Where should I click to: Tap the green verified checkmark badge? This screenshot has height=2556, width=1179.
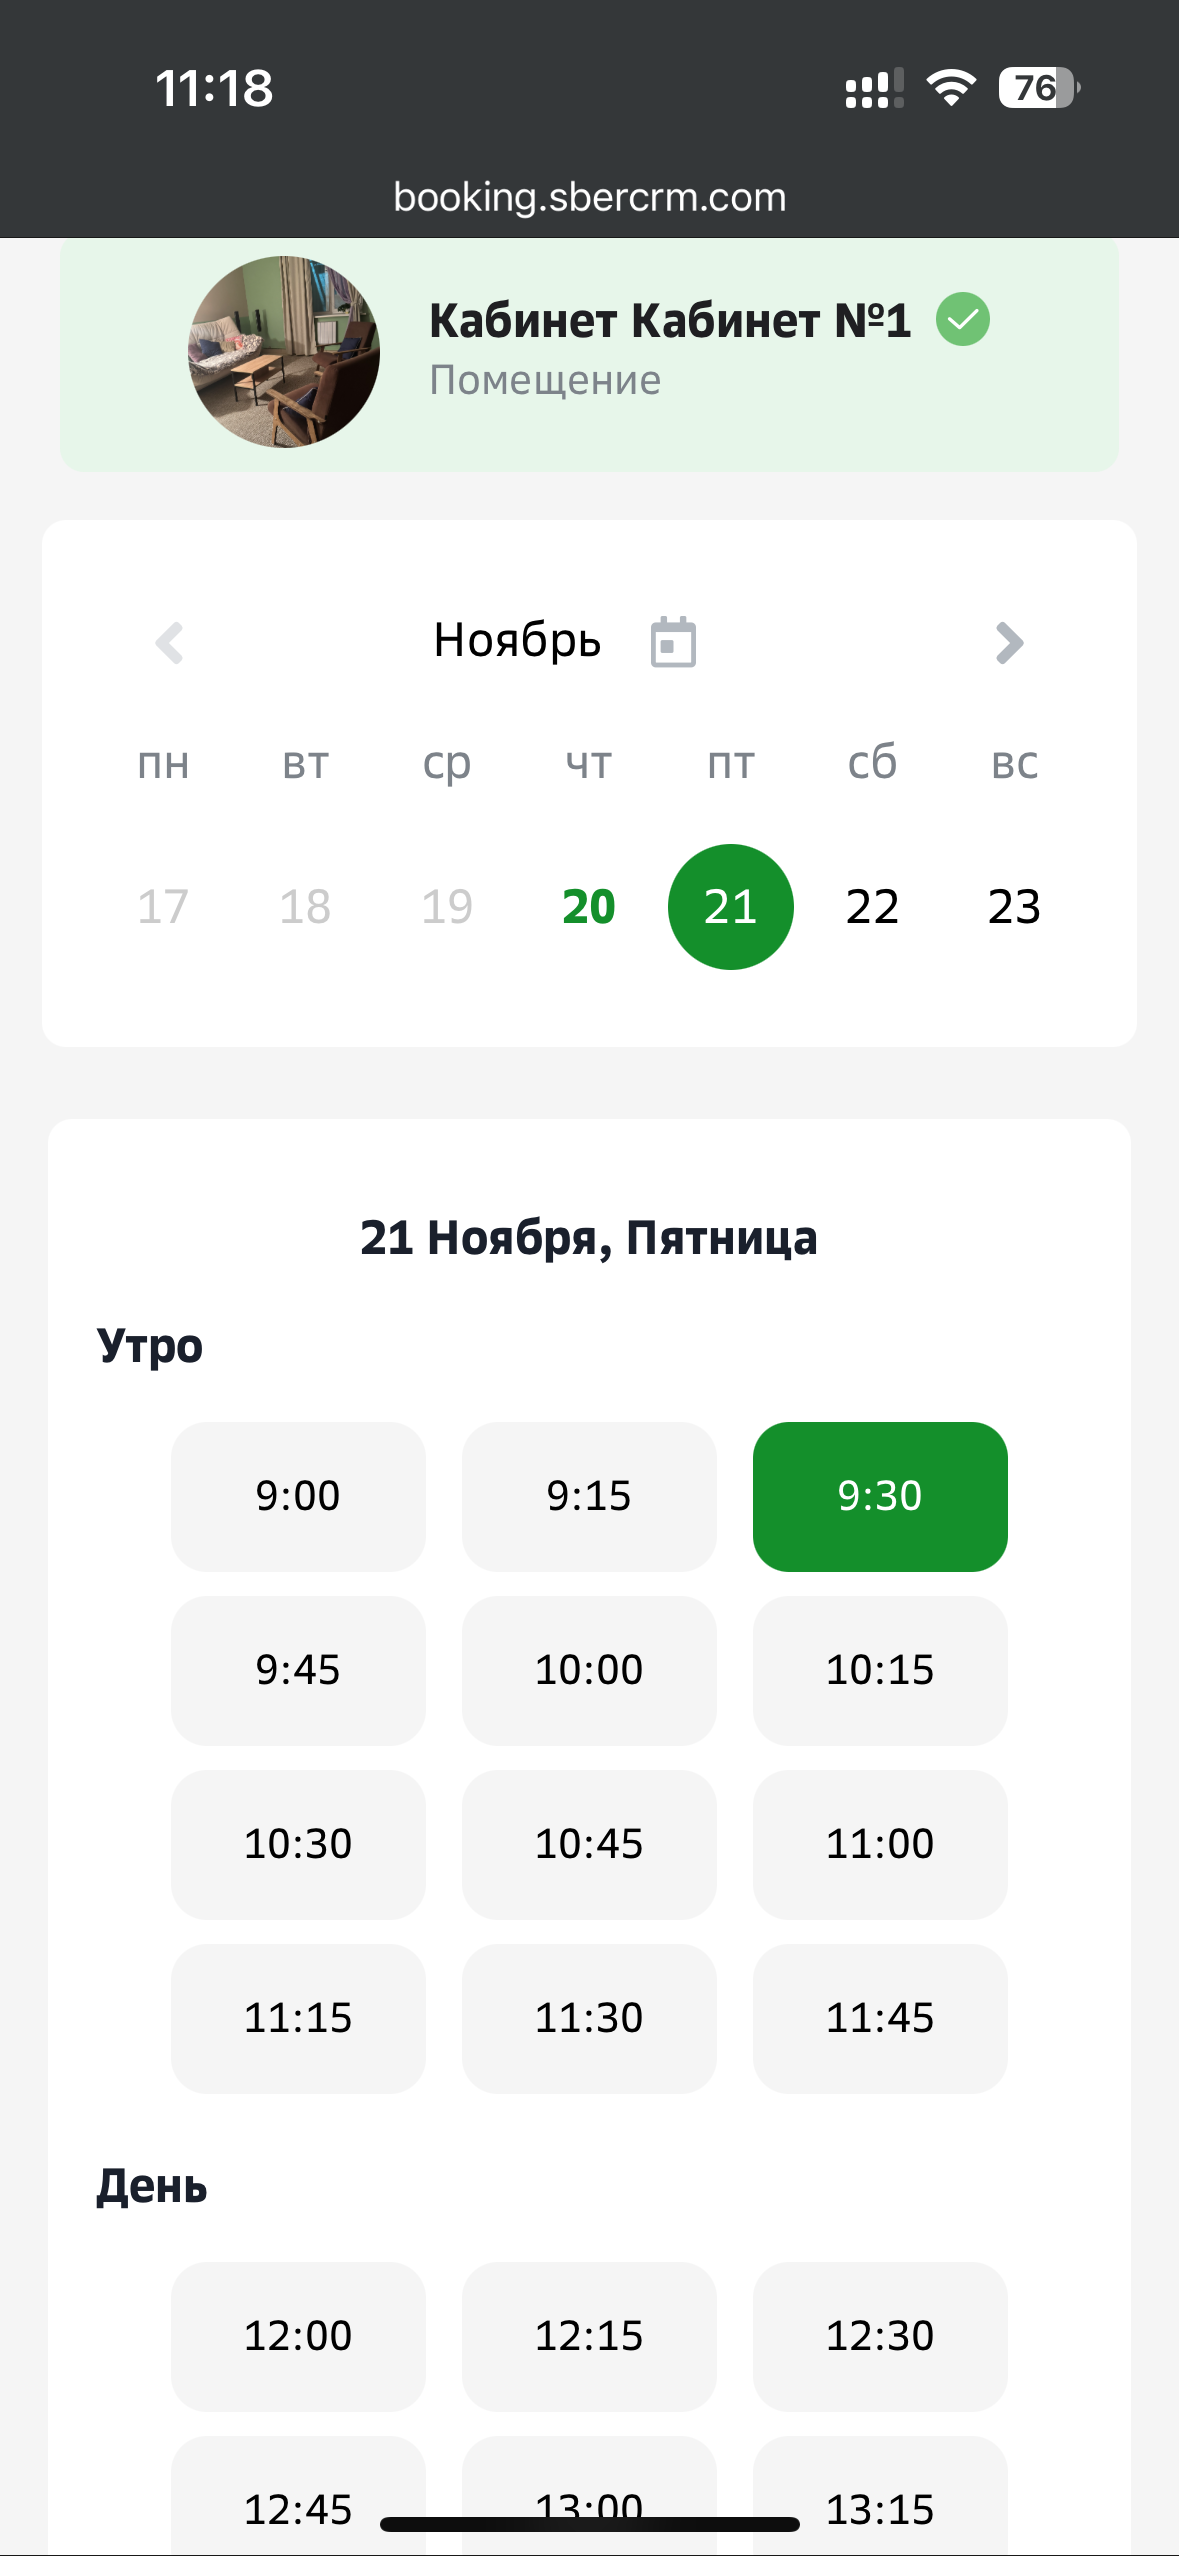[962, 320]
